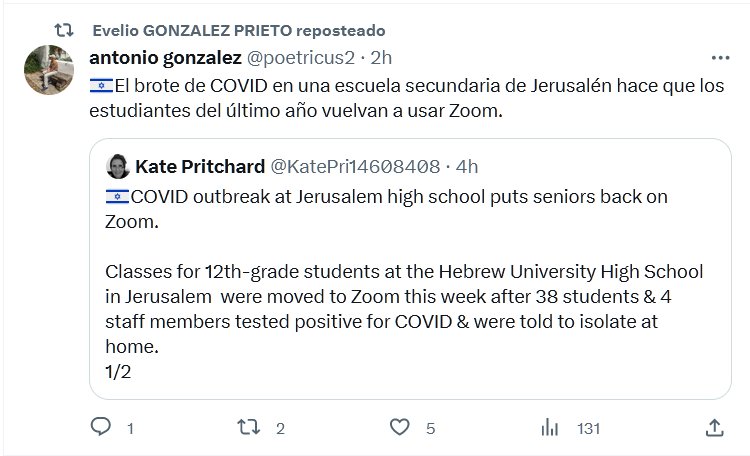Open antonio gonzalez profile avatar

pyautogui.click(x=46, y=70)
